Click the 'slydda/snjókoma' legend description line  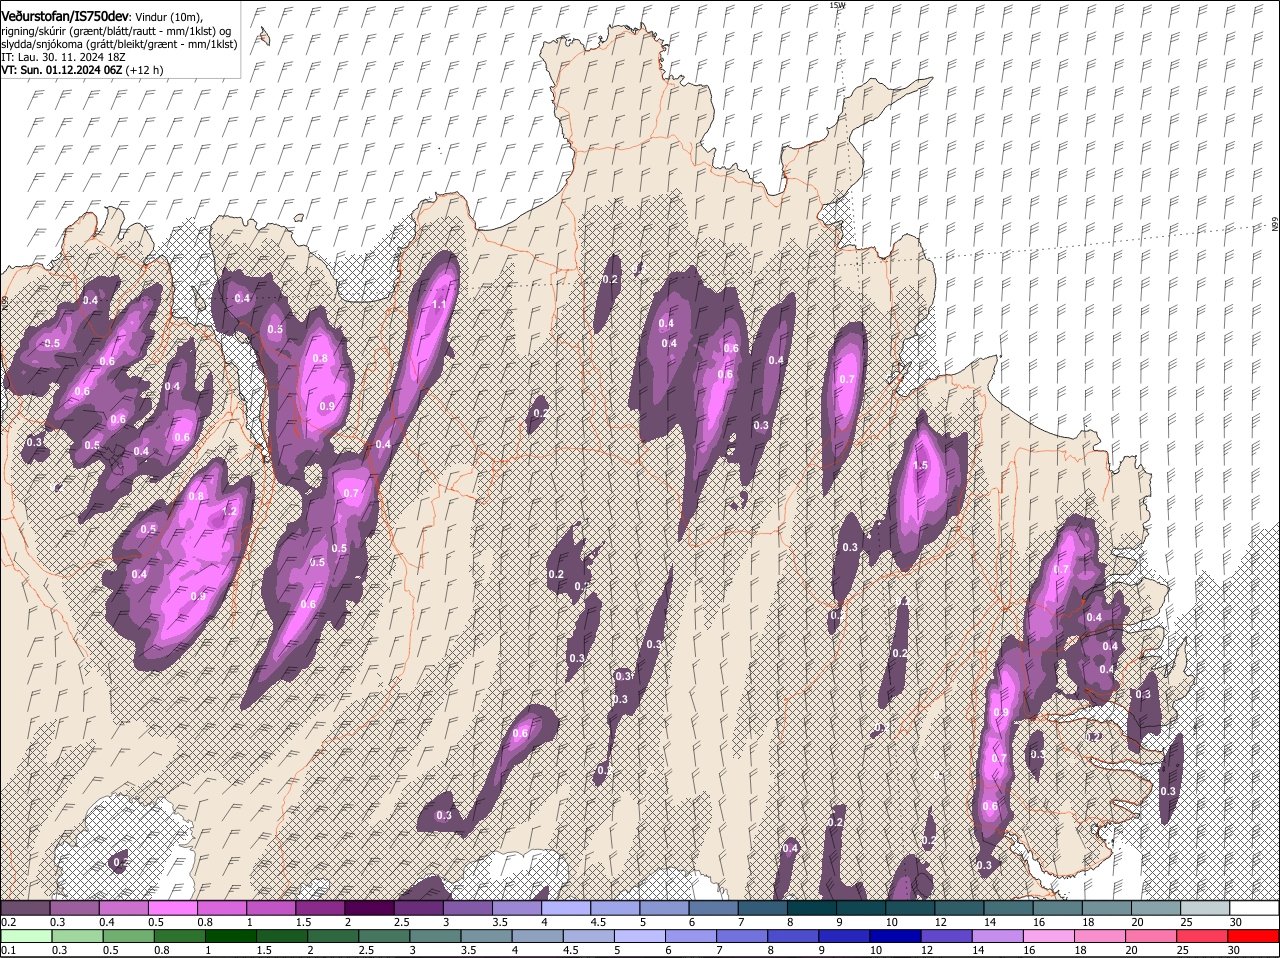pyautogui.click(x=119, y=44)
